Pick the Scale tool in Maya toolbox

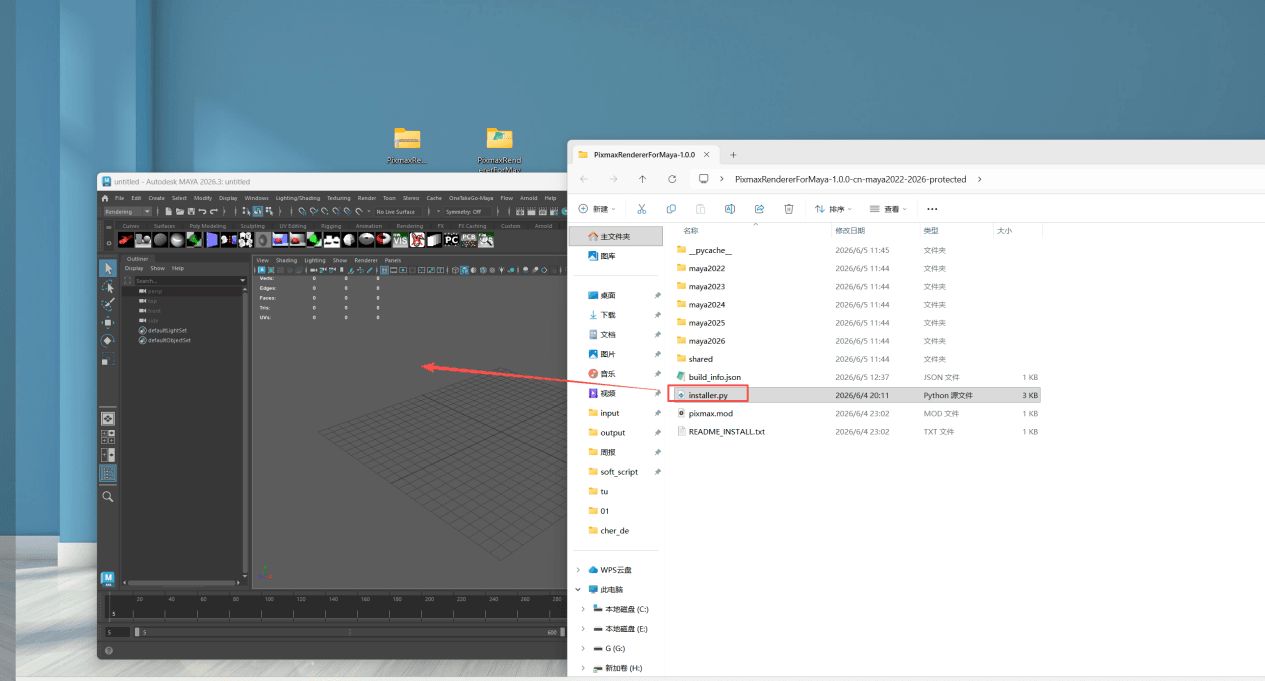coord(108,359)
